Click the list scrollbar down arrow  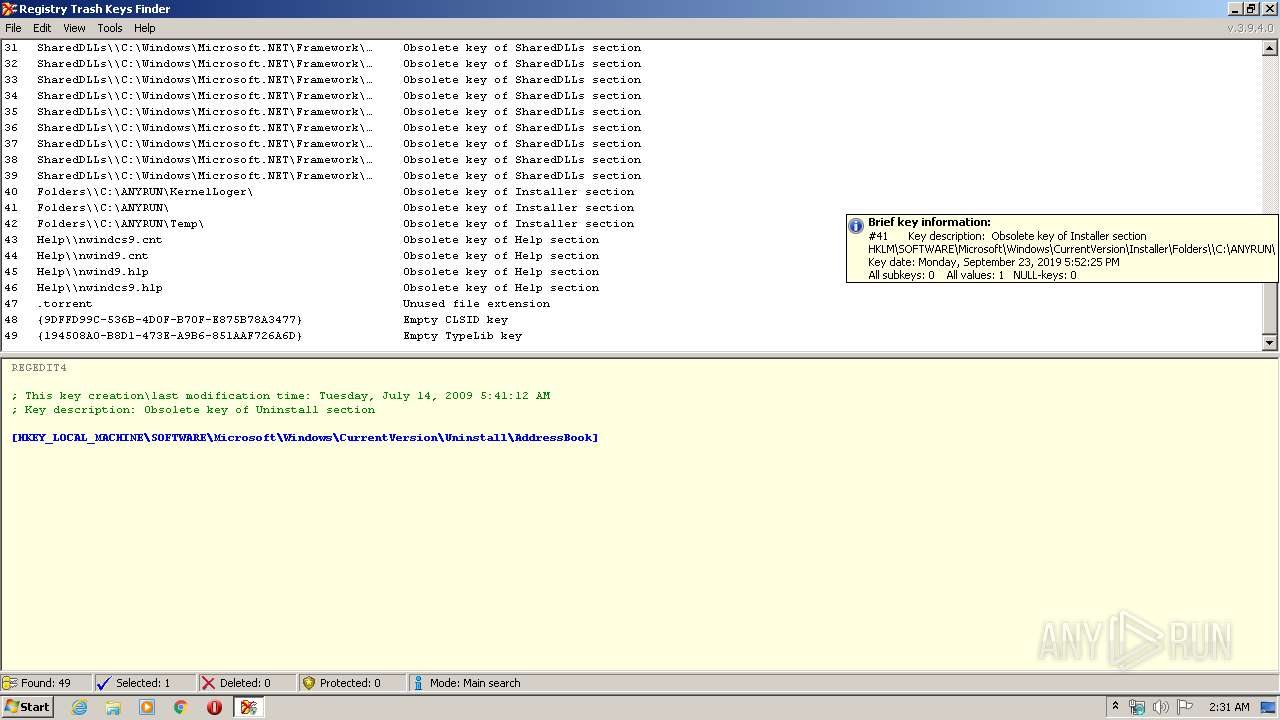pyautogui.click(x=1270, y=343)
